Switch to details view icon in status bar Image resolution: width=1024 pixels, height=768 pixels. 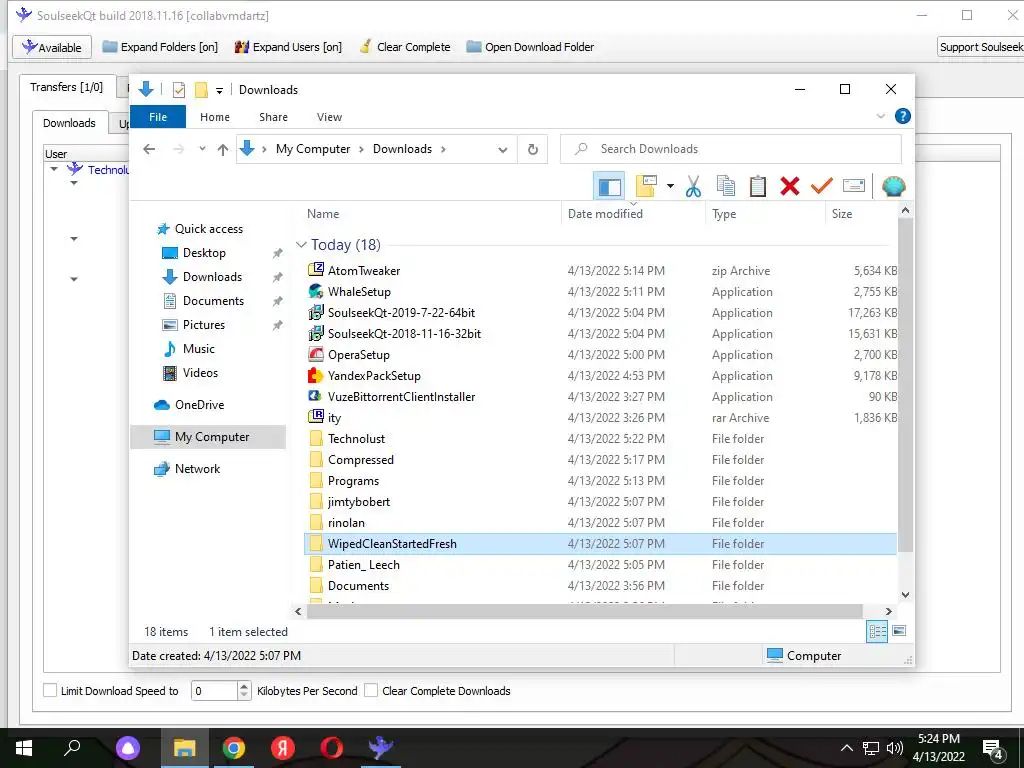(x=877, y=632)
